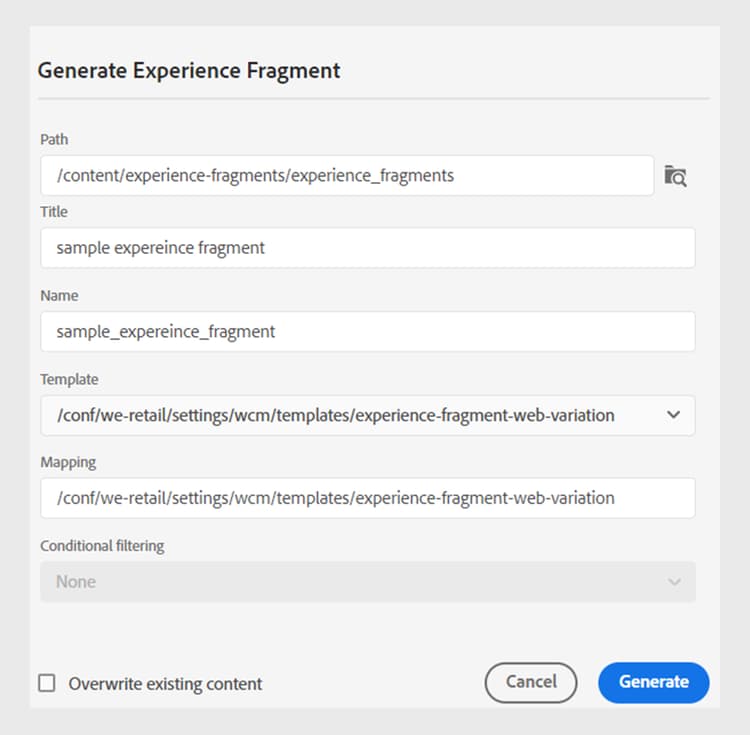Focus the Title field with sample text

tap(367, 248)
